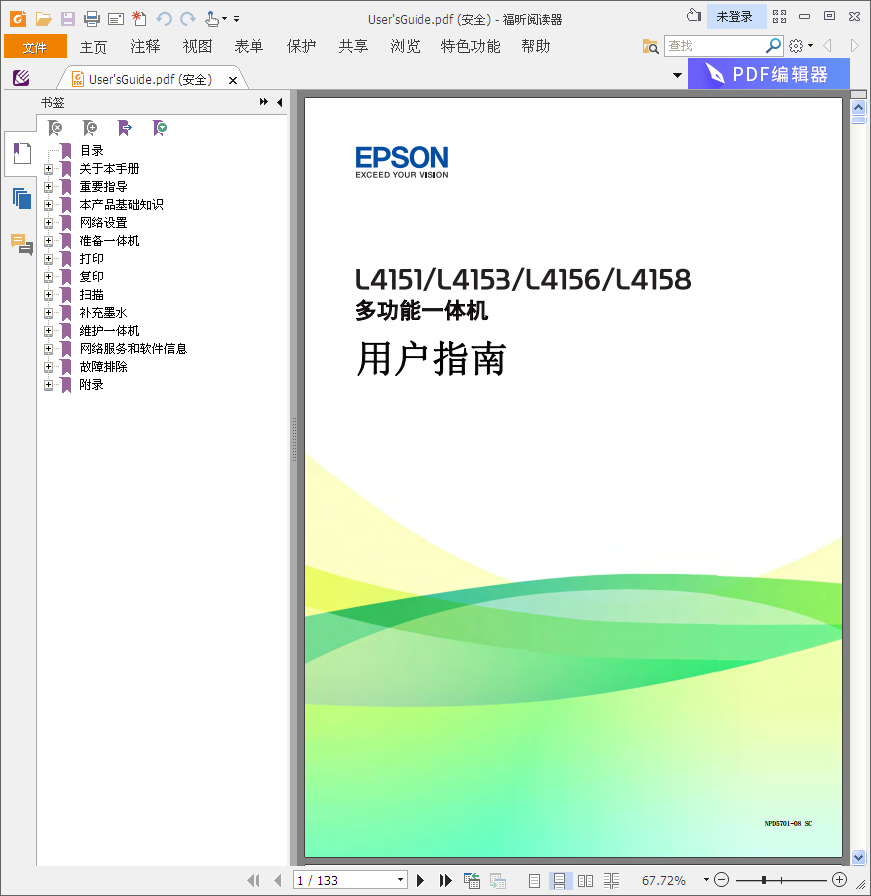Go to previous page arrow
Viewport: 871px width, 896px height.
click(278, 881)
